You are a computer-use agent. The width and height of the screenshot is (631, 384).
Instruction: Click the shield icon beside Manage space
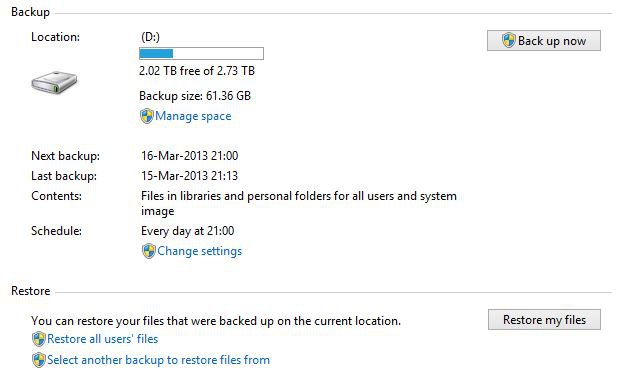[x=146, y=116]
